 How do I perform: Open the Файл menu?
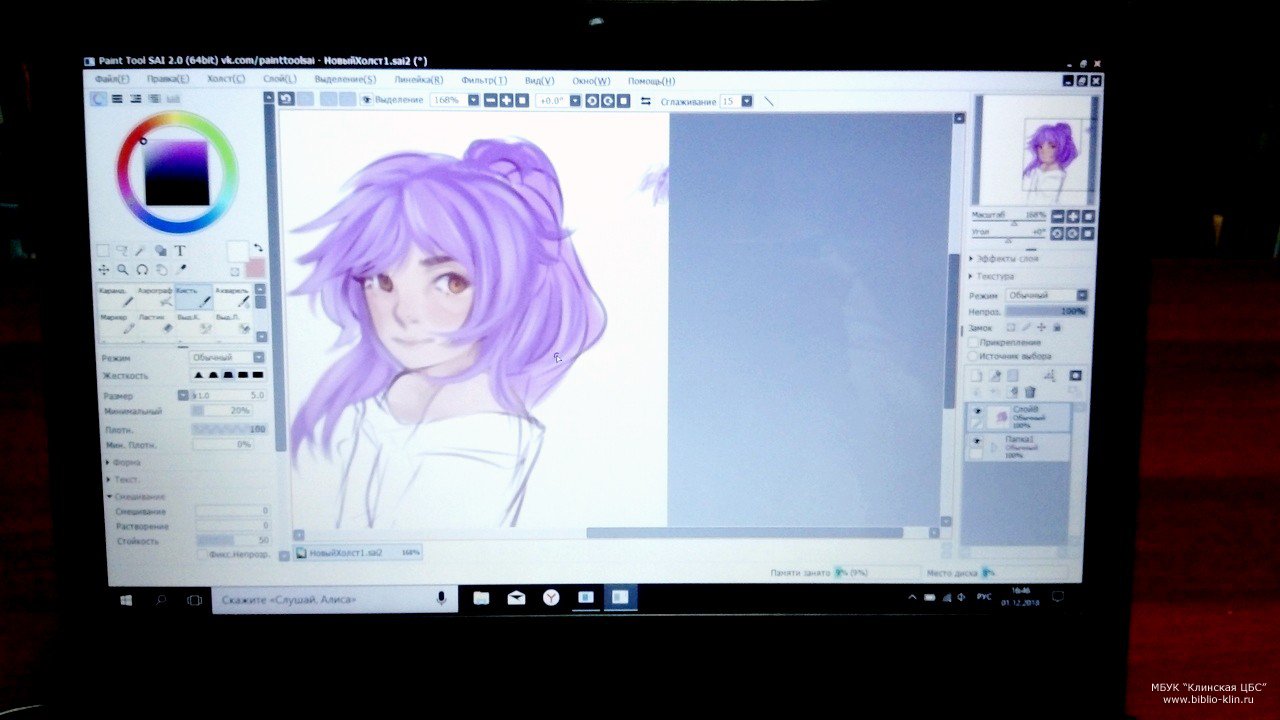click(x=112, y=79)
